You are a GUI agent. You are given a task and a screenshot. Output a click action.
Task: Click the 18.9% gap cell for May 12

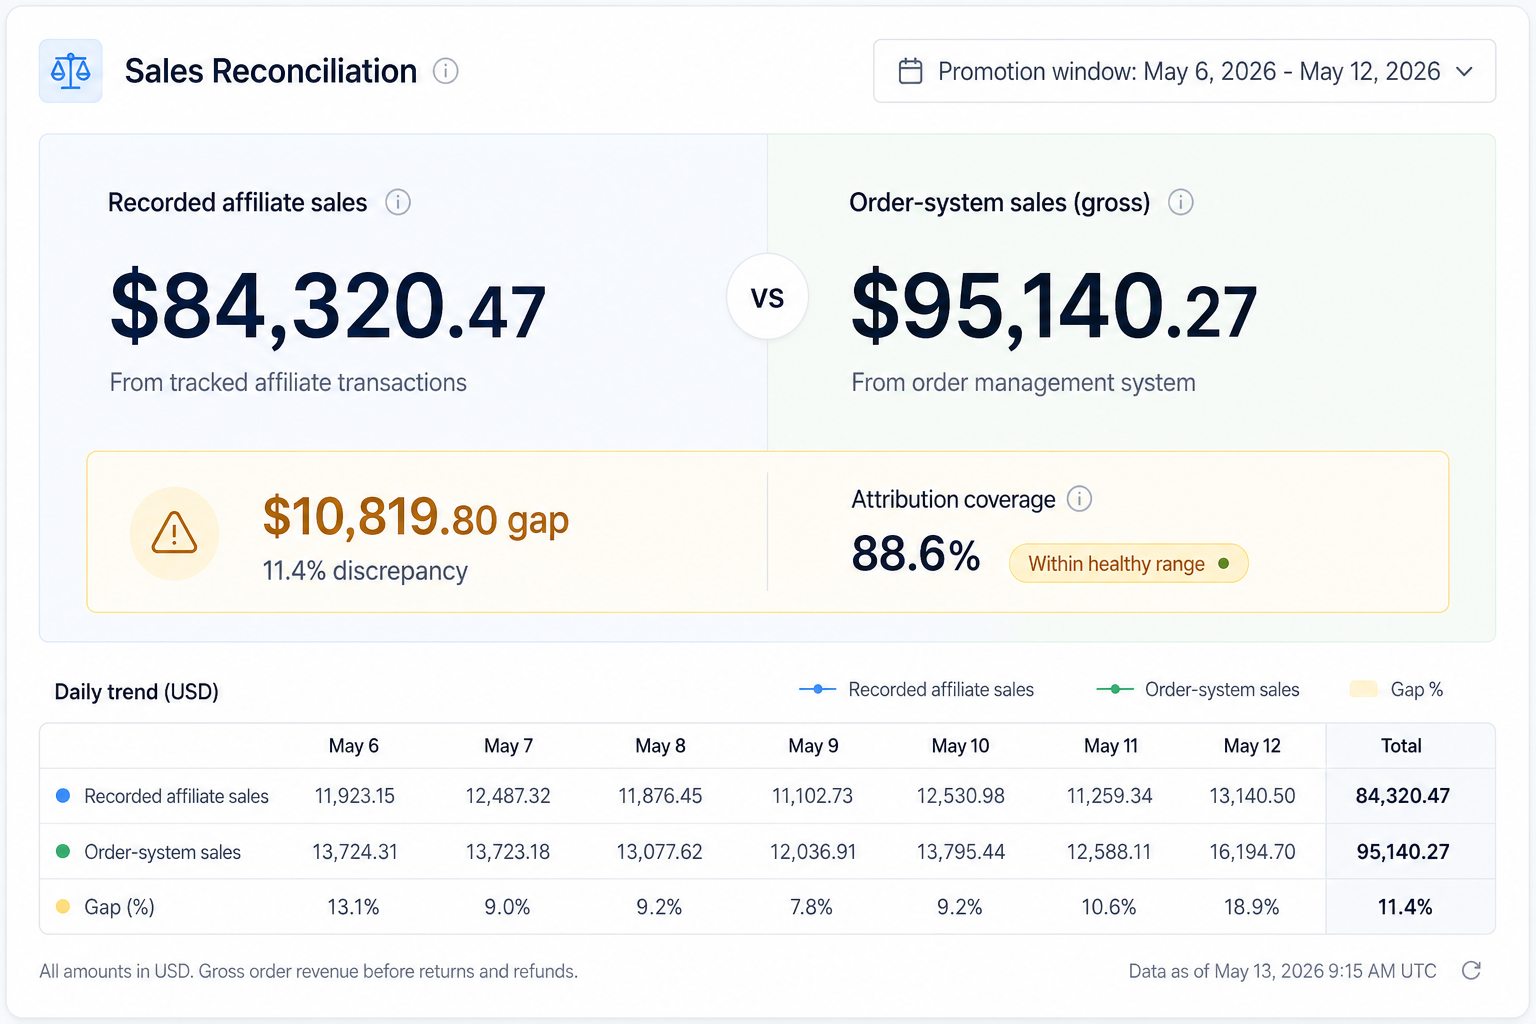coord(1252,907)
